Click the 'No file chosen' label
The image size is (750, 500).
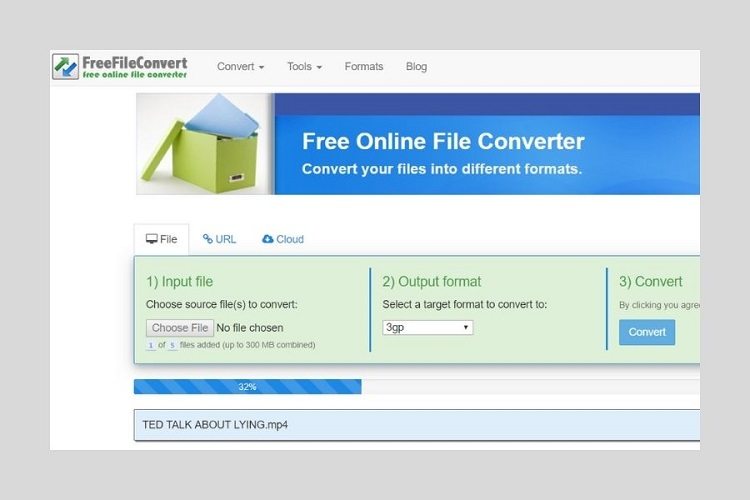click(x=250, y=327)
